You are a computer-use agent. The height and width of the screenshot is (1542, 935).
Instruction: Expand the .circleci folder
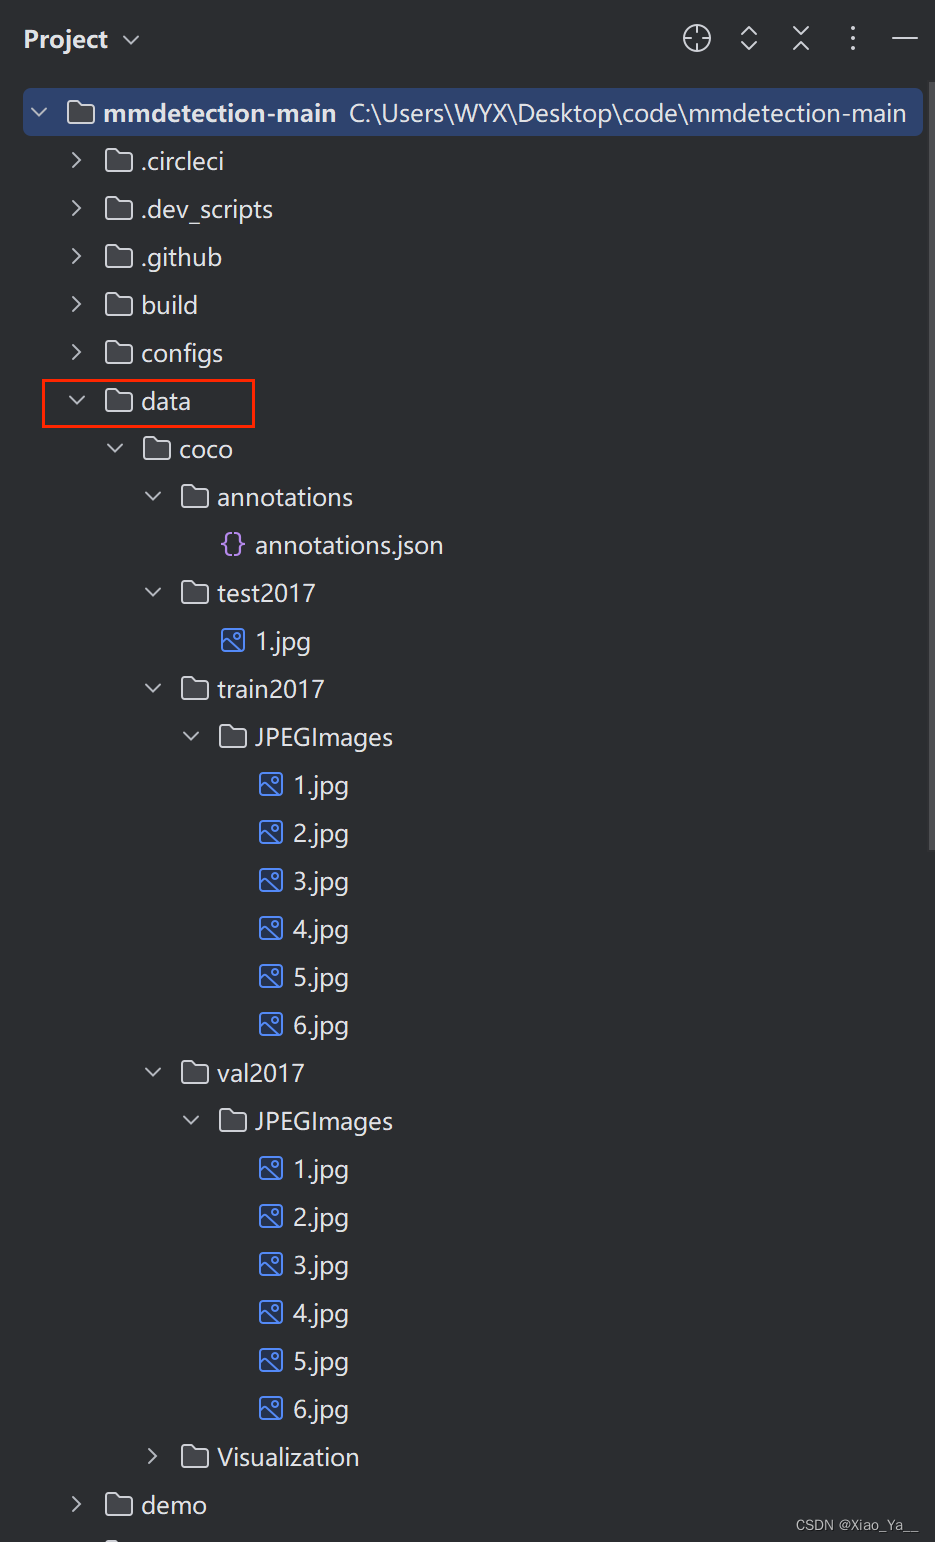[77, 160]
